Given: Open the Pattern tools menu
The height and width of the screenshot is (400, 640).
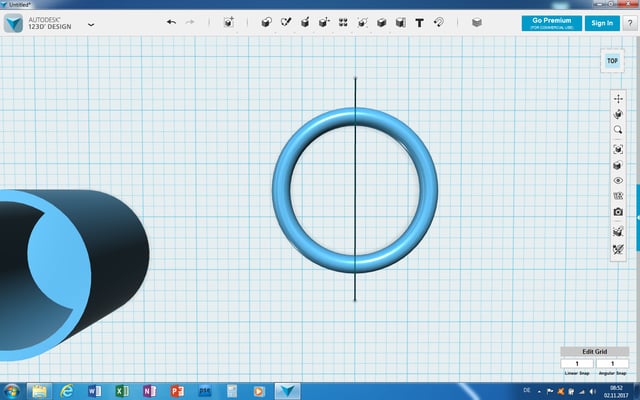Looking at the screenshot, I should [343, 22].
